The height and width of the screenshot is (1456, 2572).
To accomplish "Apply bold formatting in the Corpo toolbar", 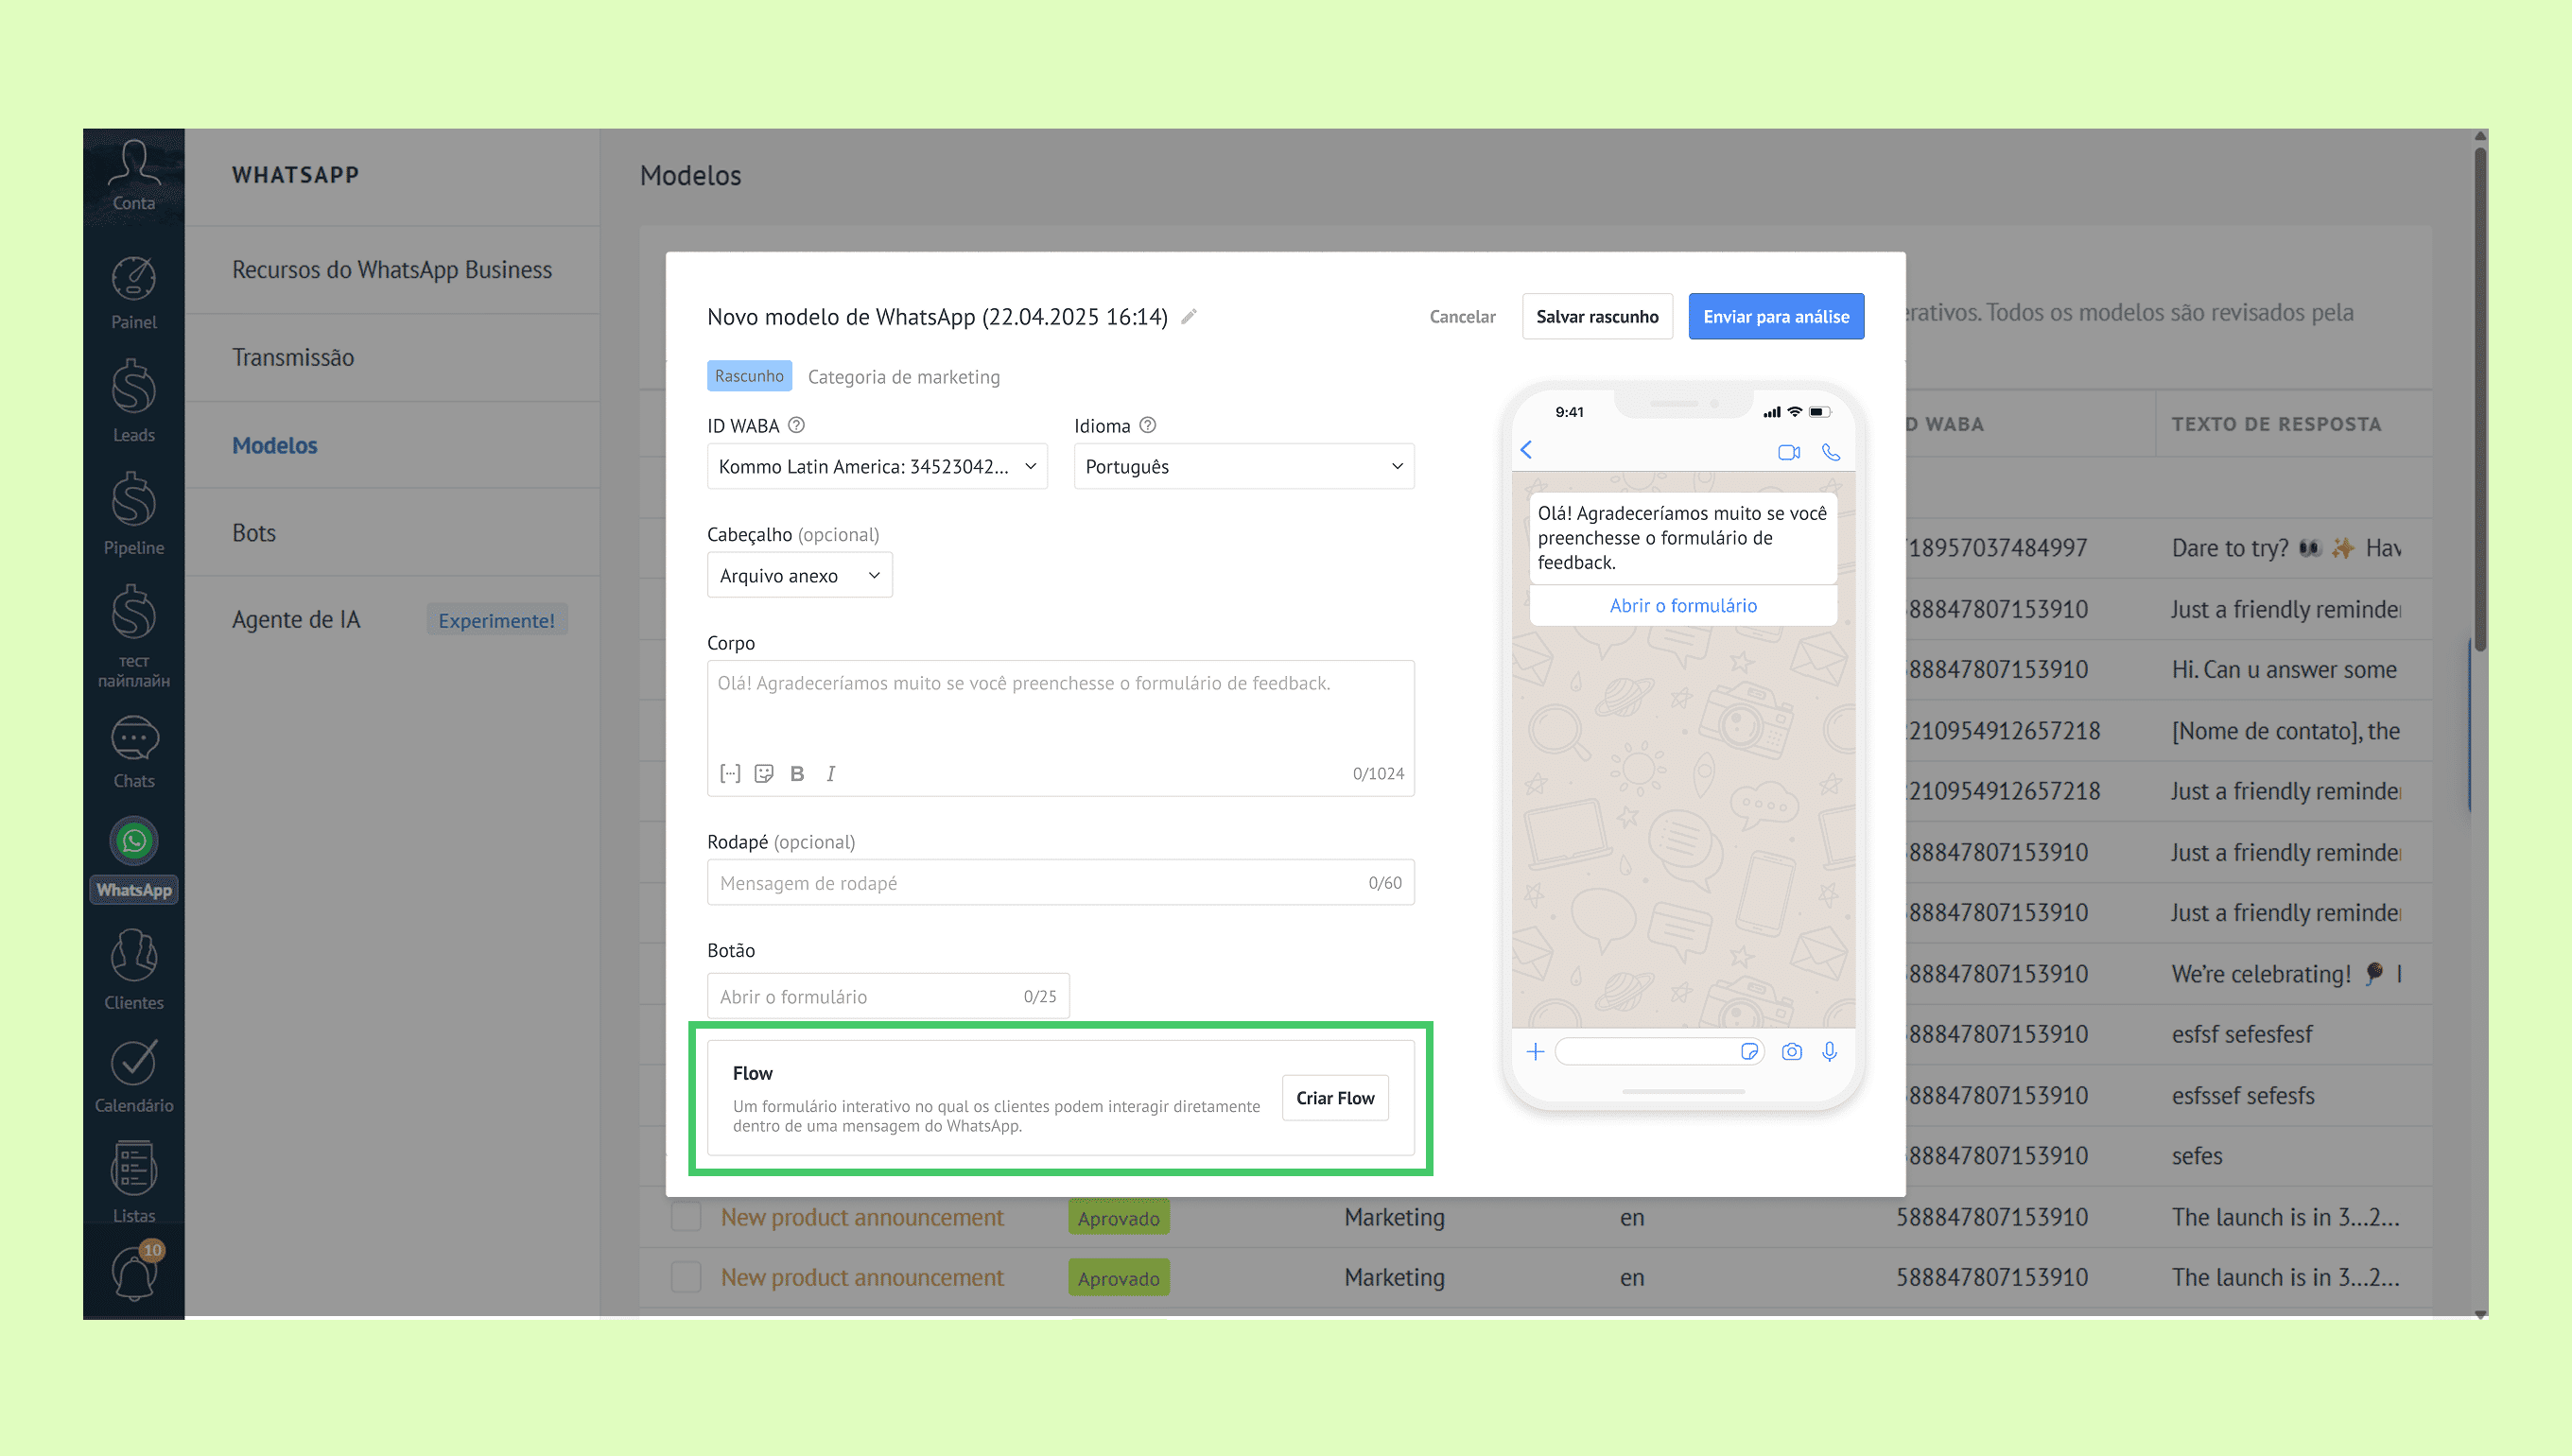I will click(x=797, y=773).
